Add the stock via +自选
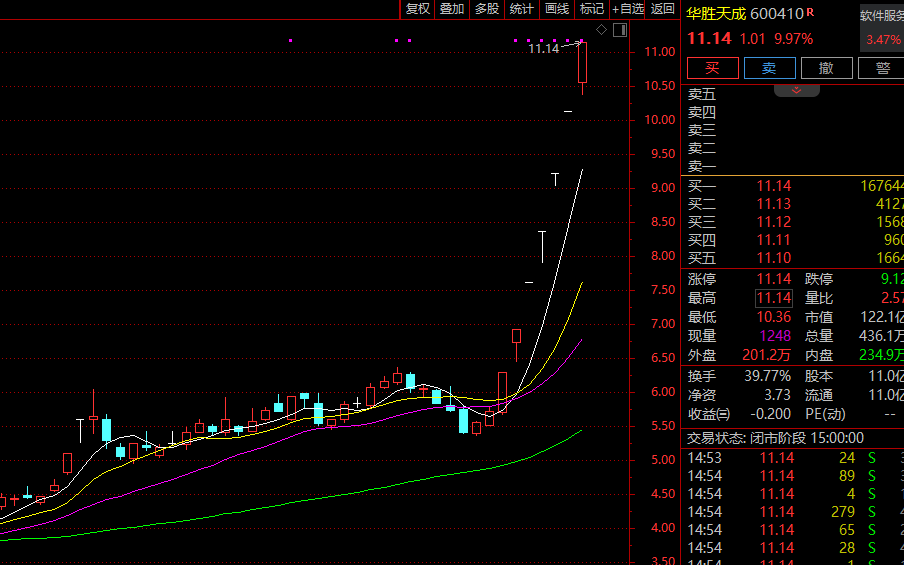Screen dimensions: 904x565 pyautogui.click(x=628, y=9)
